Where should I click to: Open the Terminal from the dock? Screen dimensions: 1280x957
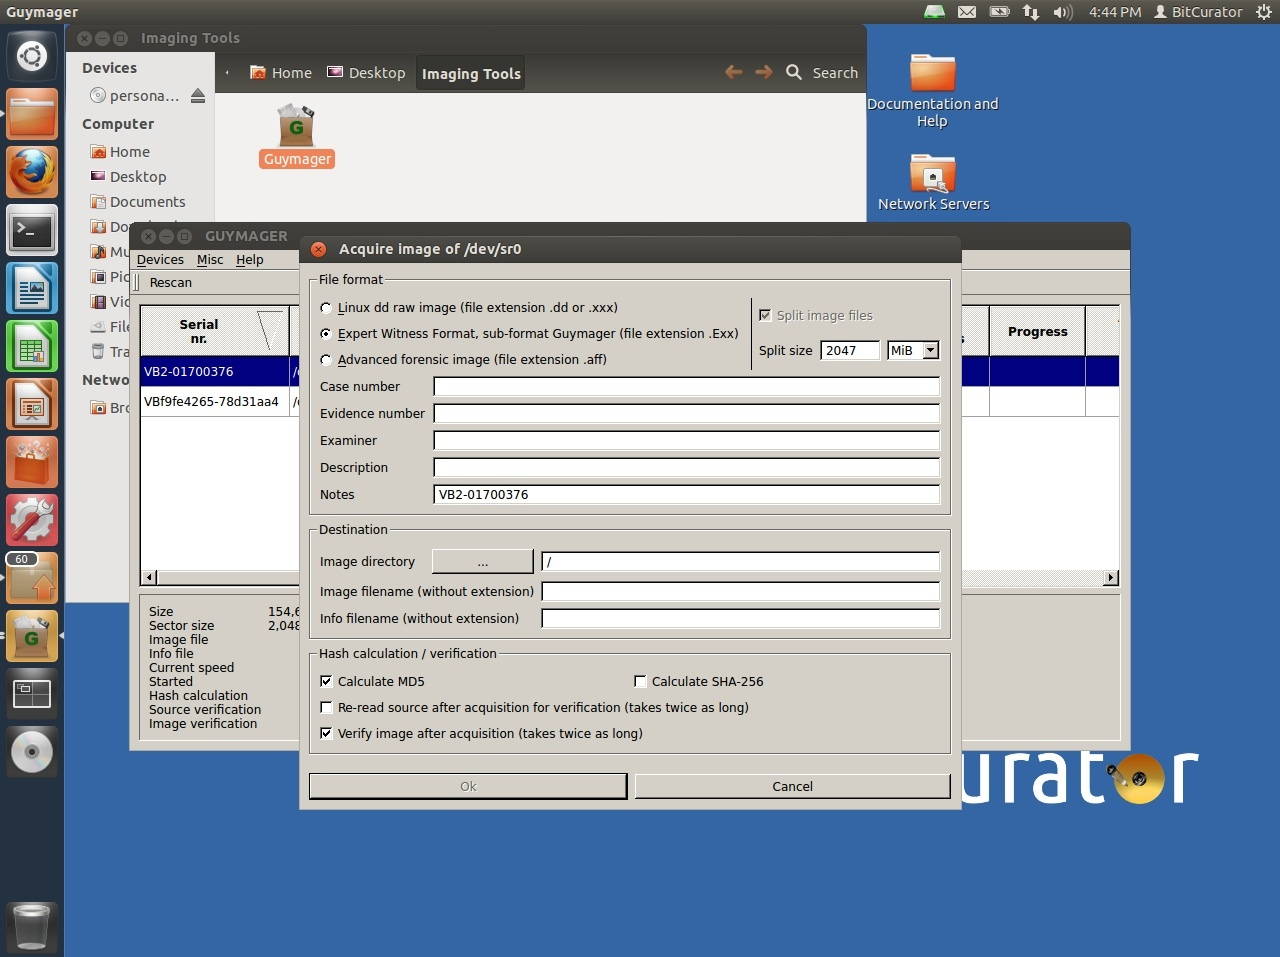32,230
